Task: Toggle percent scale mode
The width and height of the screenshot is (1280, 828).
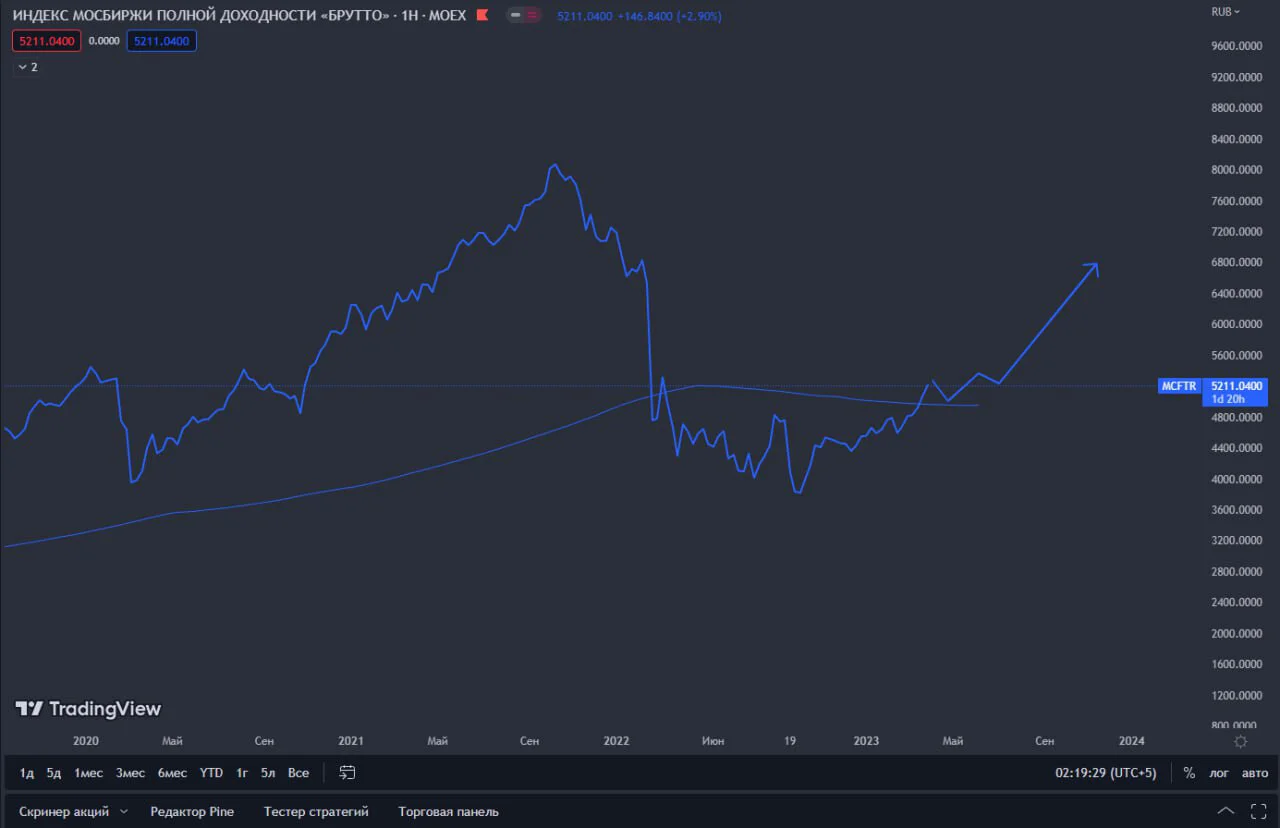Action: [1189, 773]
